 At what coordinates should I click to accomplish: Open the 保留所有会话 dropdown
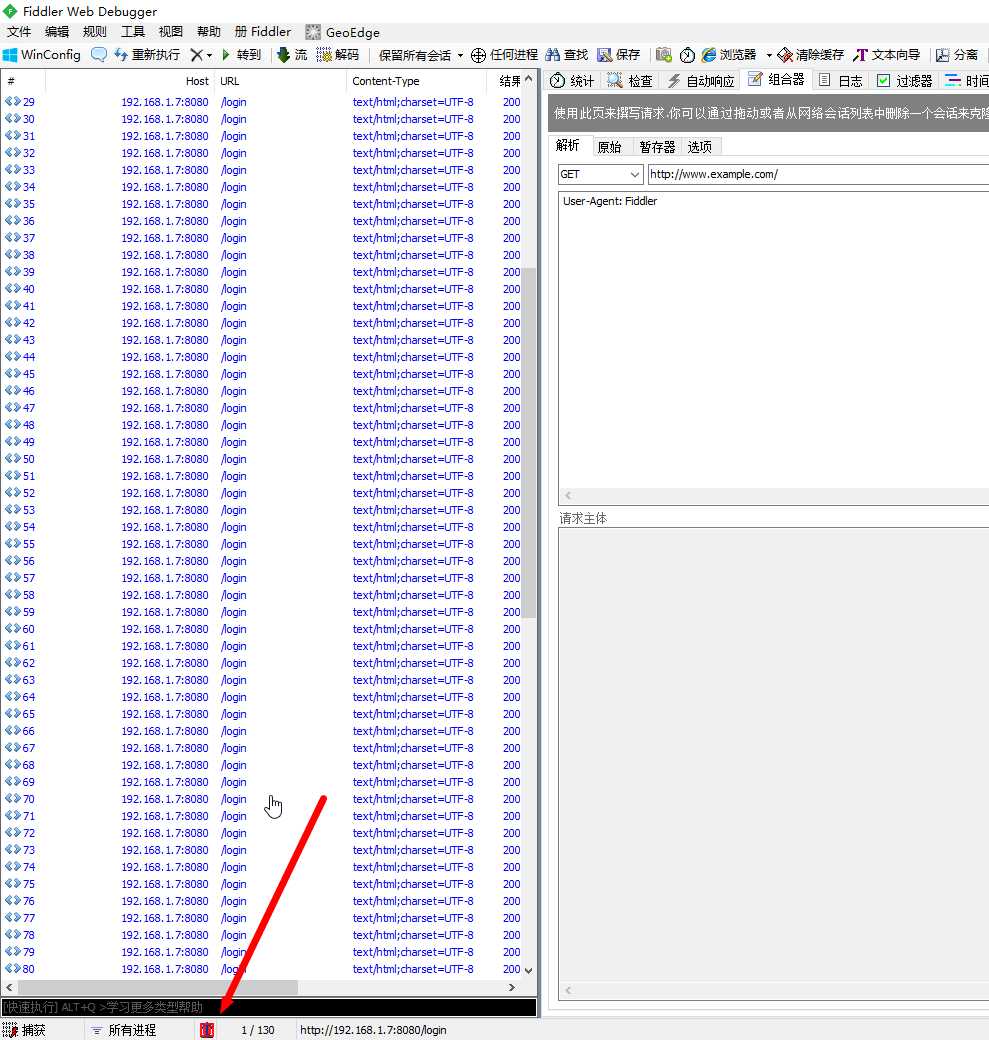click(x=421, y=55)
